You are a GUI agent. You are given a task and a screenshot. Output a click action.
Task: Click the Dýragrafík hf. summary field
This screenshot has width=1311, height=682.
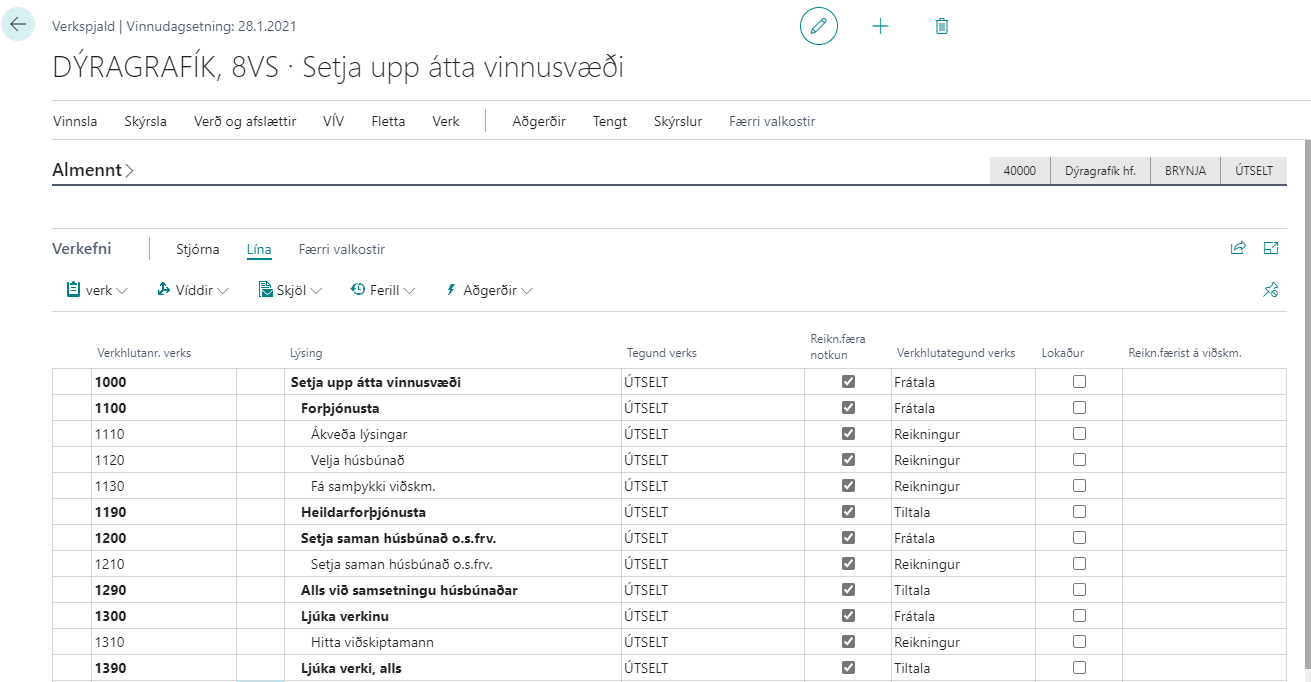[1100, 171]
